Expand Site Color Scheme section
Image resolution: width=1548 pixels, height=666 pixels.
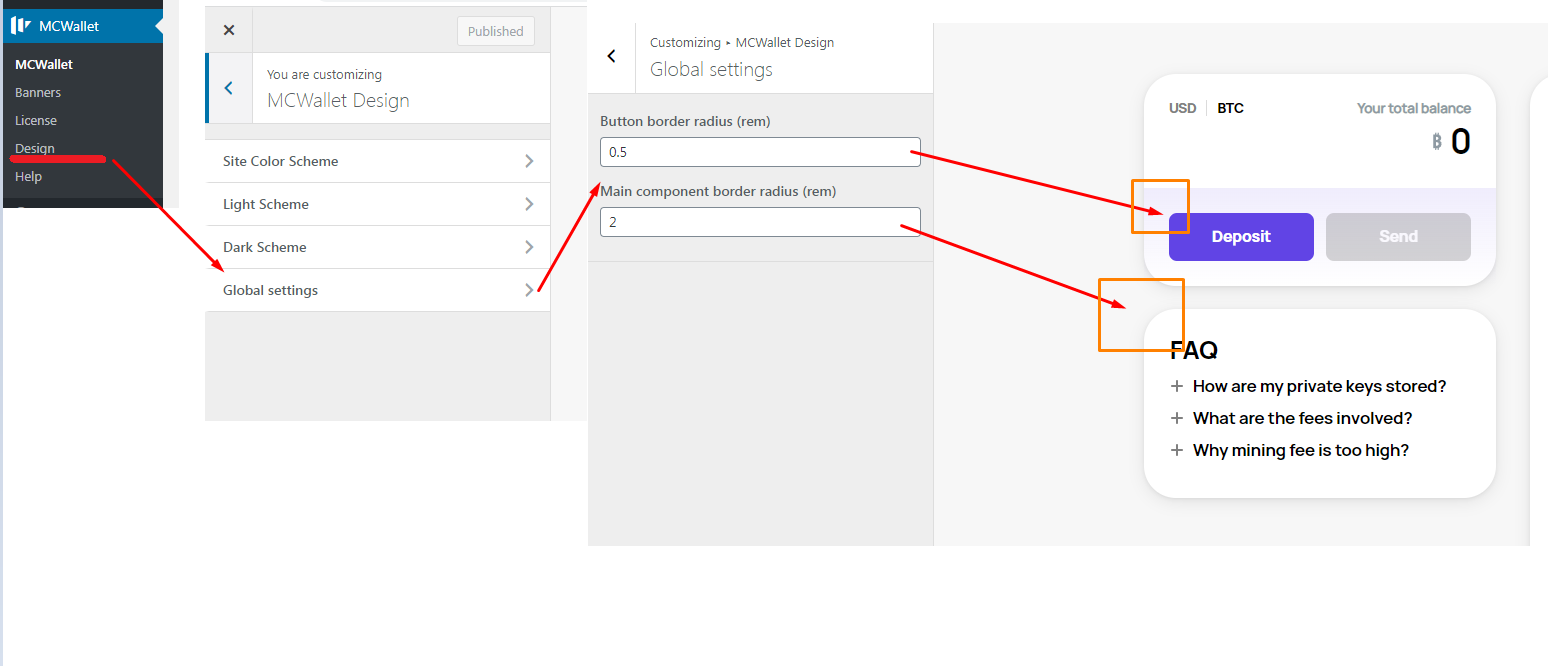tap(529, 161)
